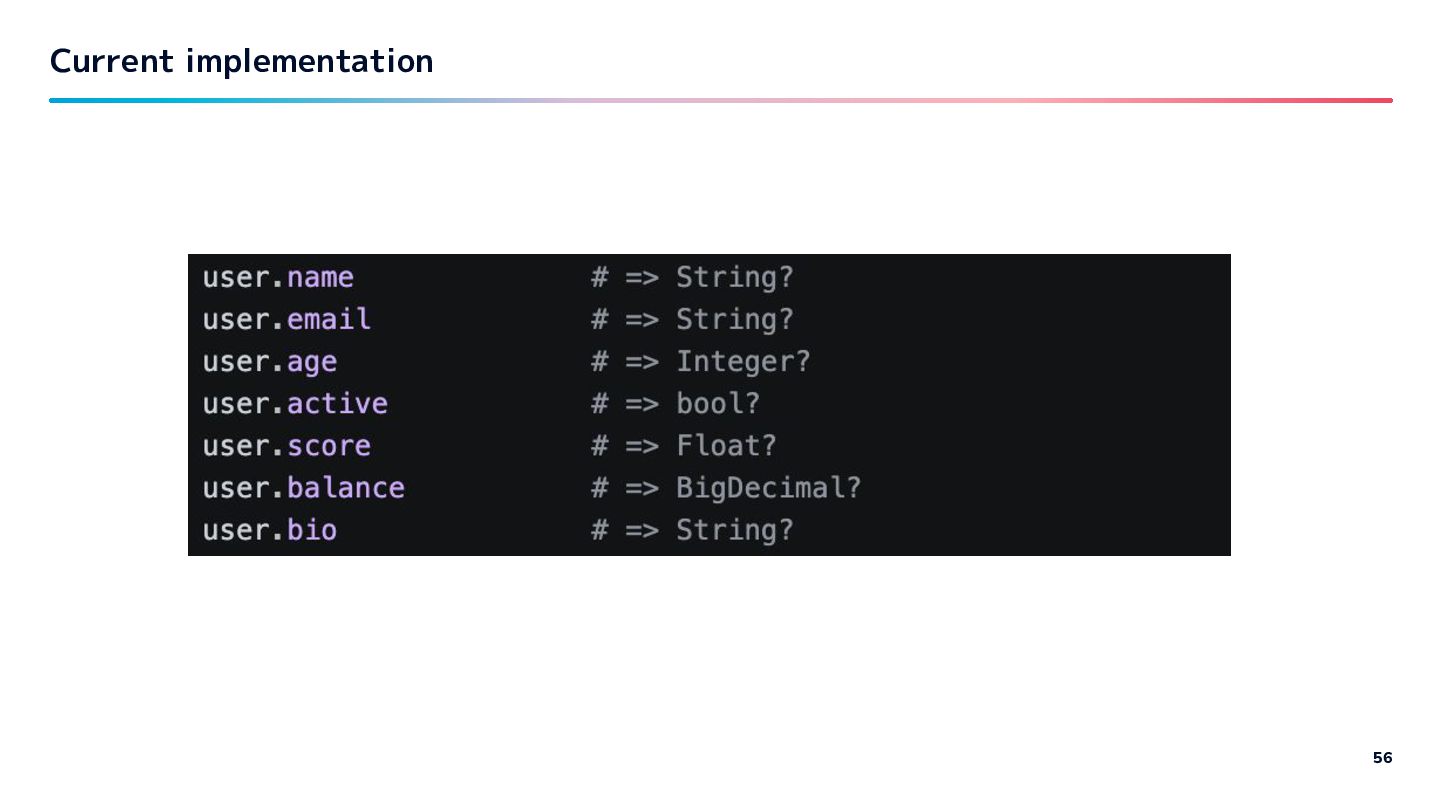Click the user.age code line
The height and width of the screenshot is (810, 1440).
pos(270,361)
